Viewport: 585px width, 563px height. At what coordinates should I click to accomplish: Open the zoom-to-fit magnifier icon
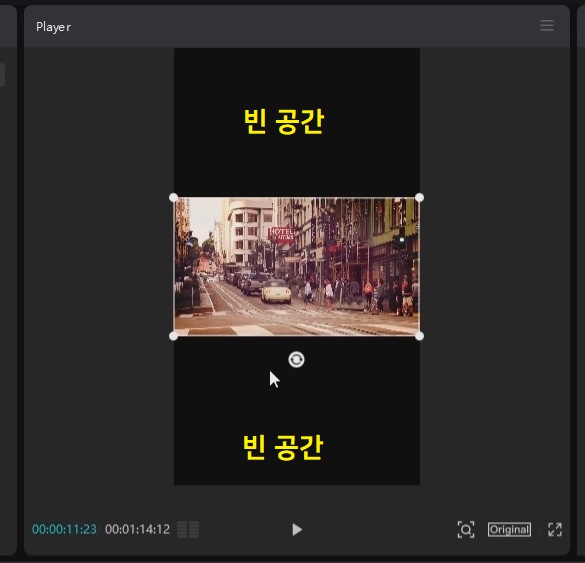click(466, 529)
